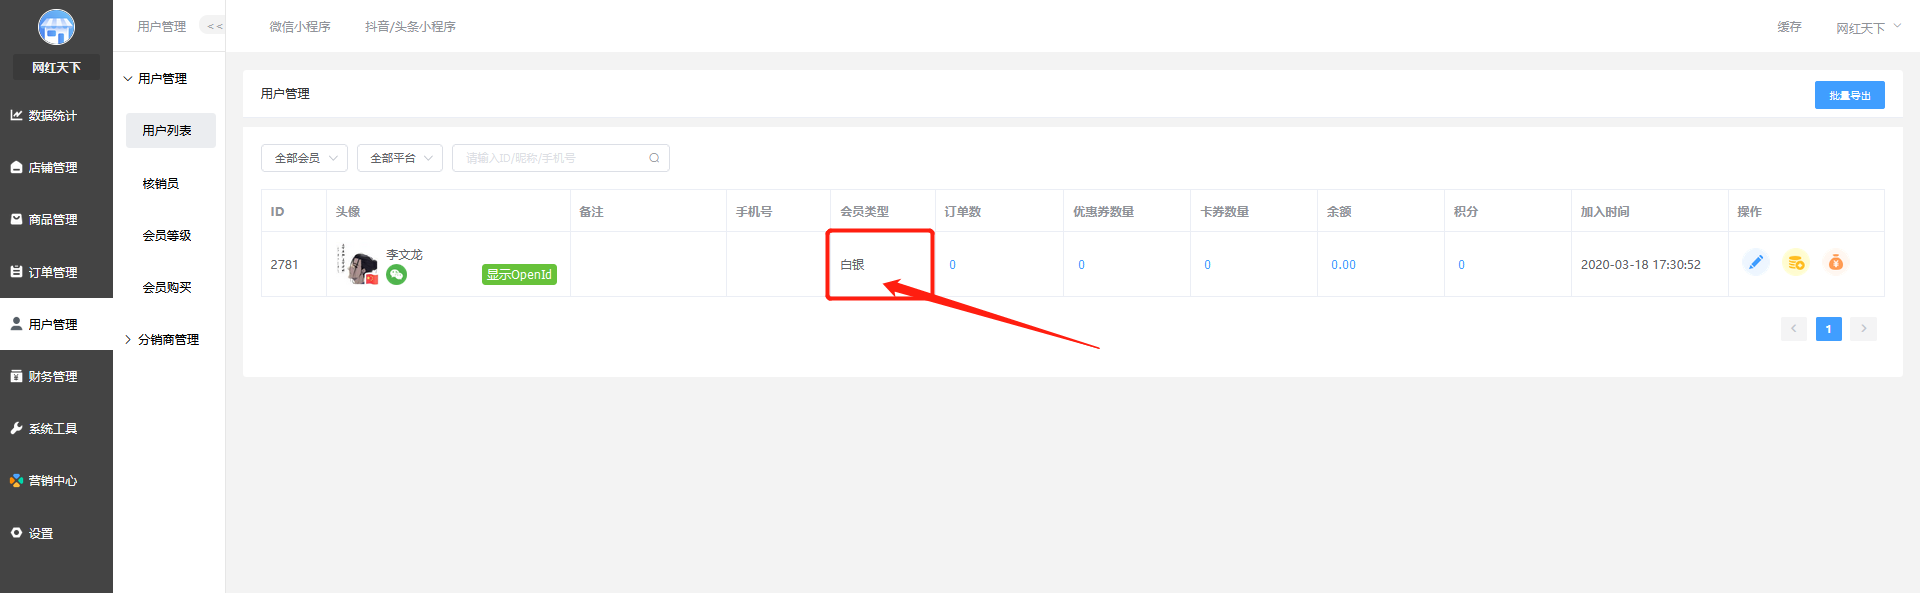The width and height of the screenshot is (1920, 593).
Task: Select 用户管理 in the dark sidebar
Action: click(56, 324)
